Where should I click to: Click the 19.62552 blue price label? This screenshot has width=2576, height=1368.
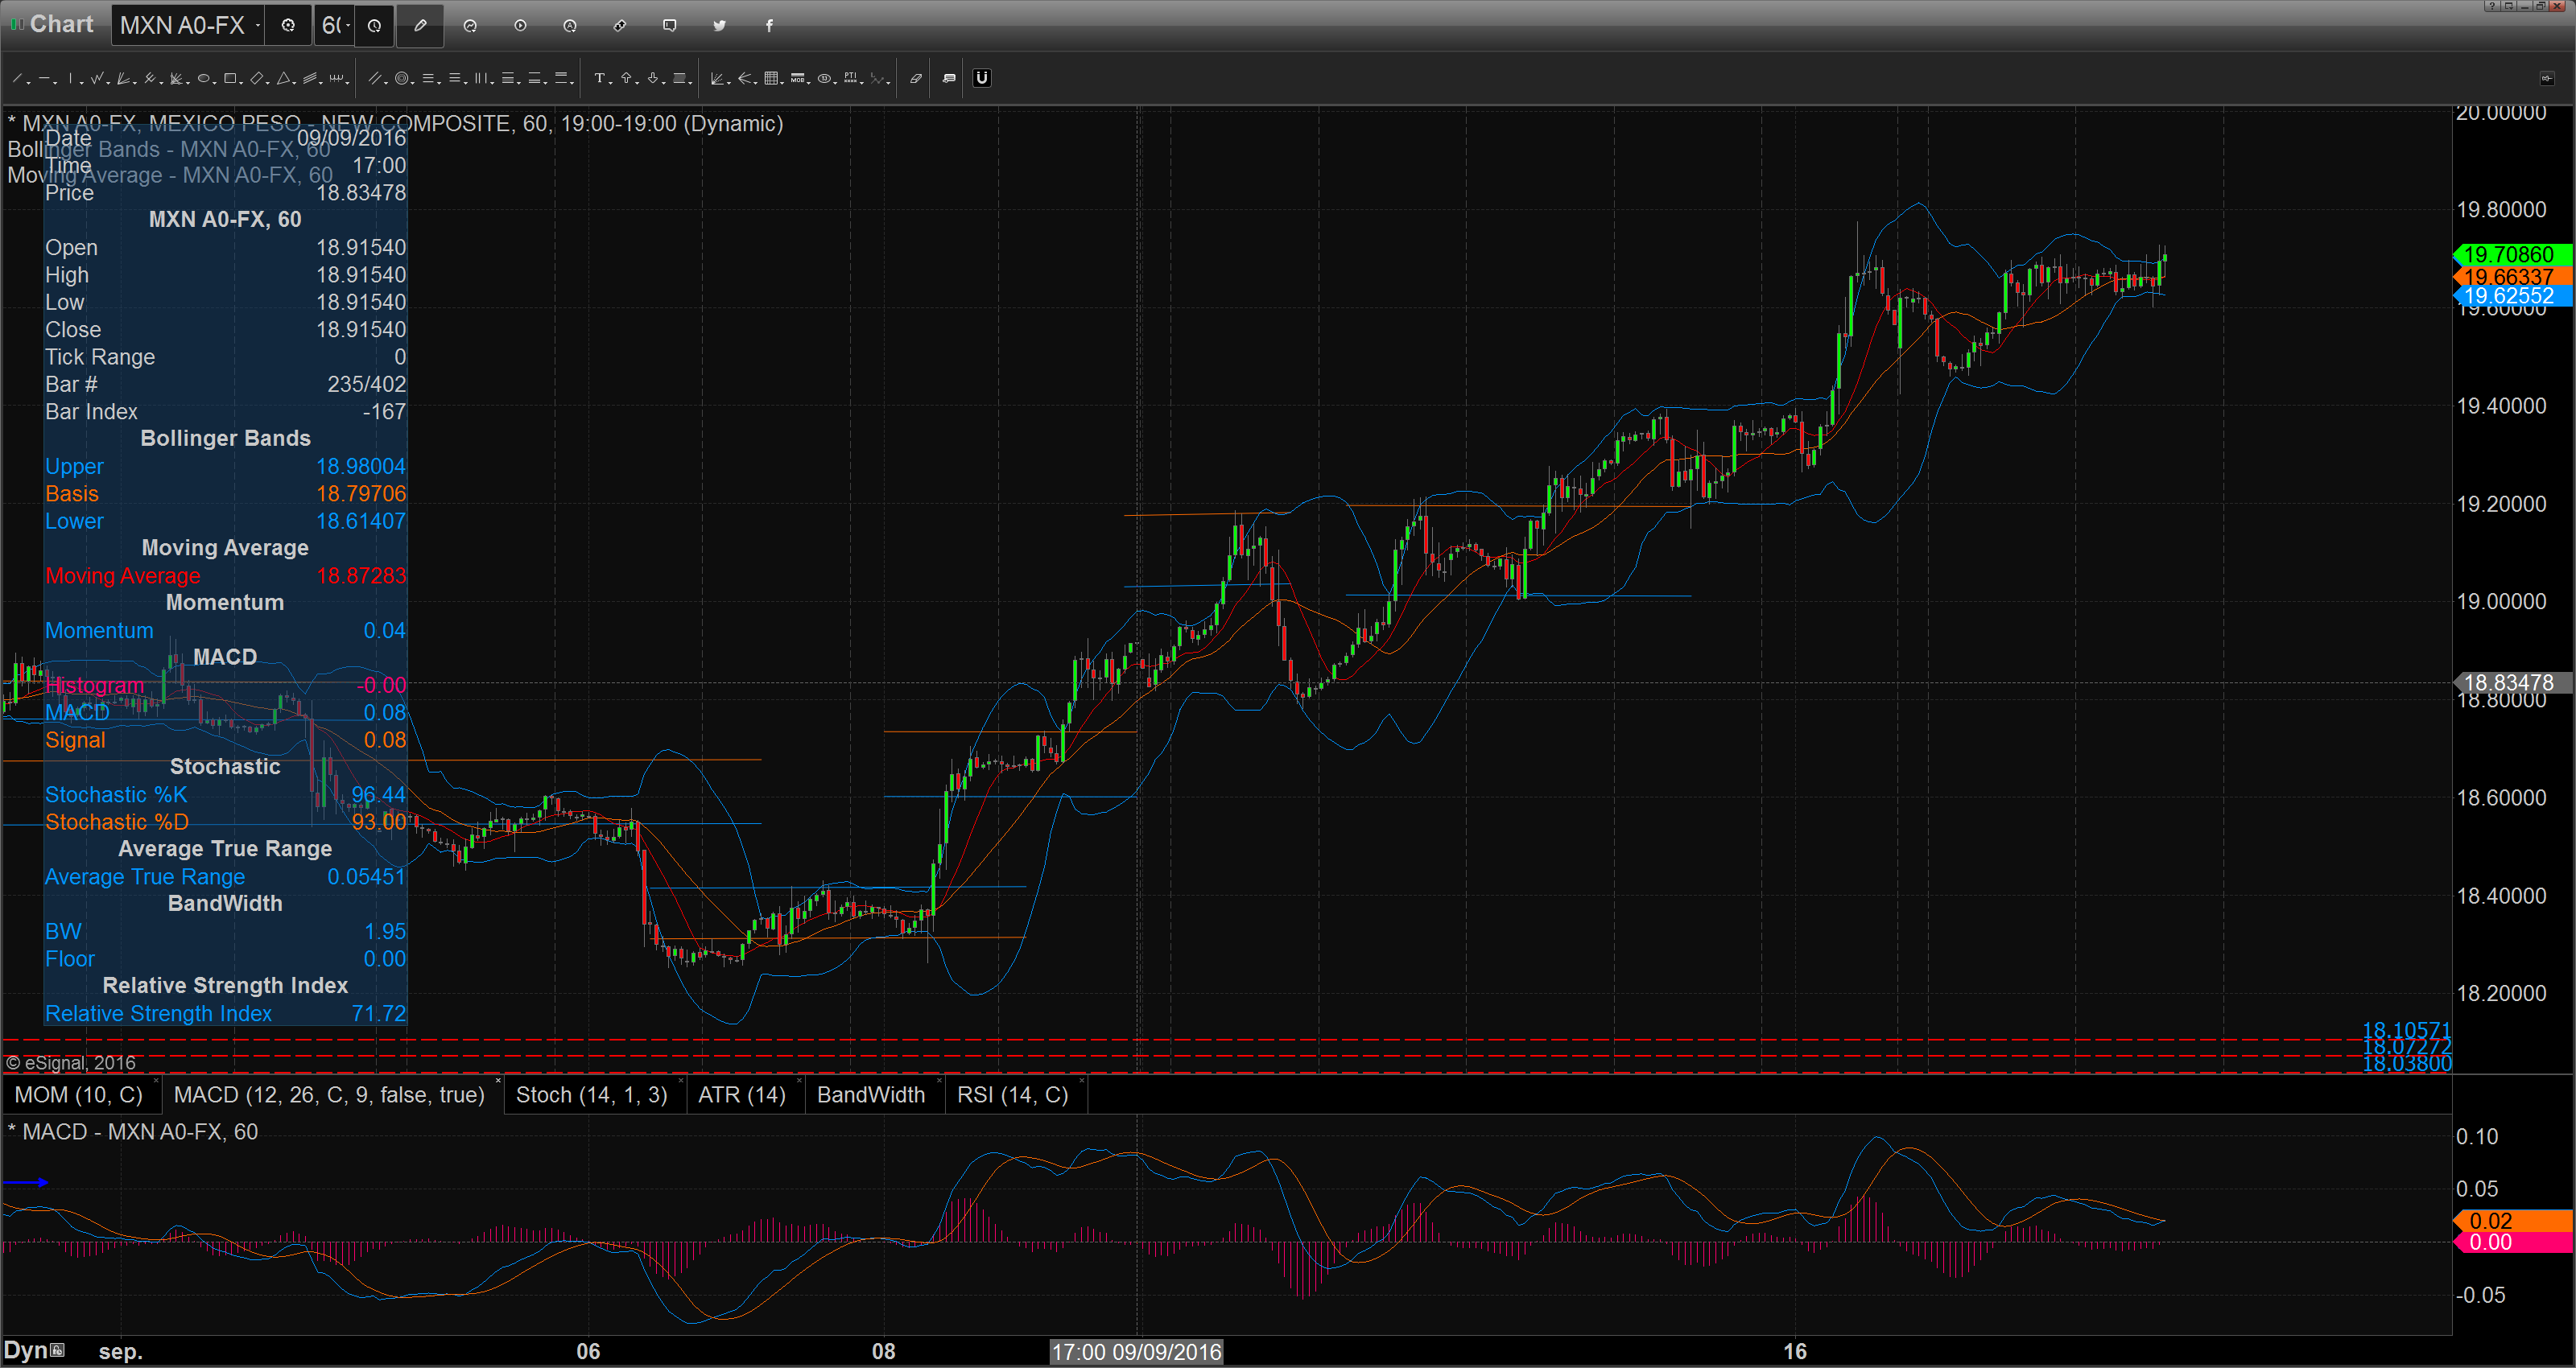(x=2512, y=296)
